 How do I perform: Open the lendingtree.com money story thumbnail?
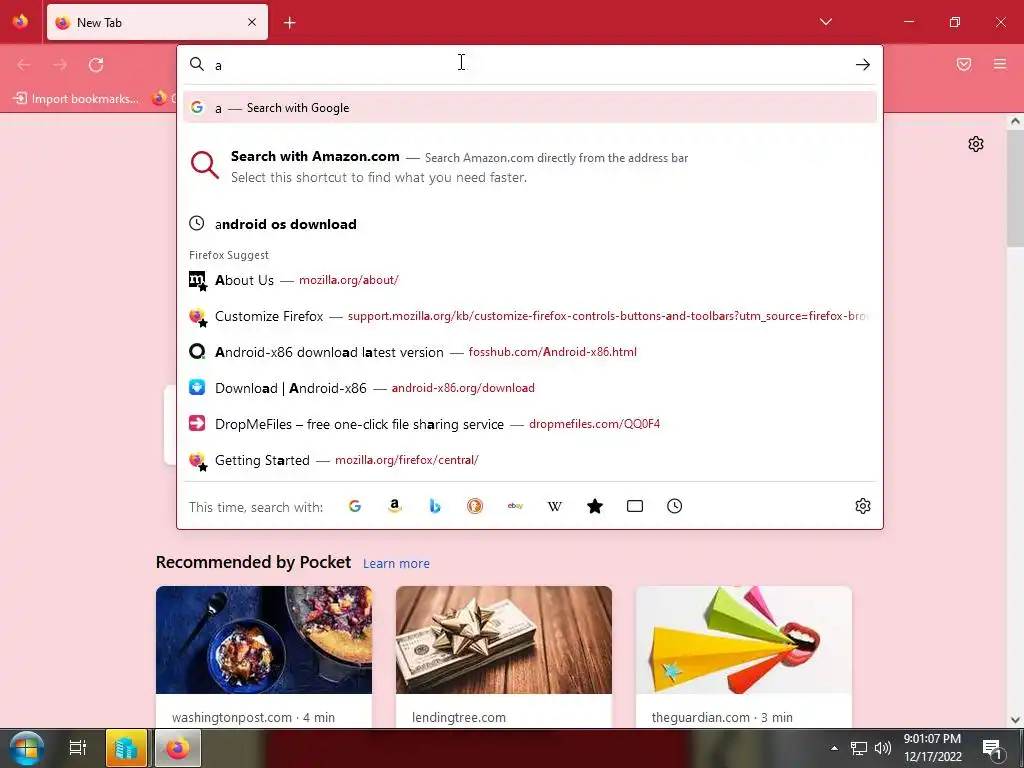pos(504,640)
